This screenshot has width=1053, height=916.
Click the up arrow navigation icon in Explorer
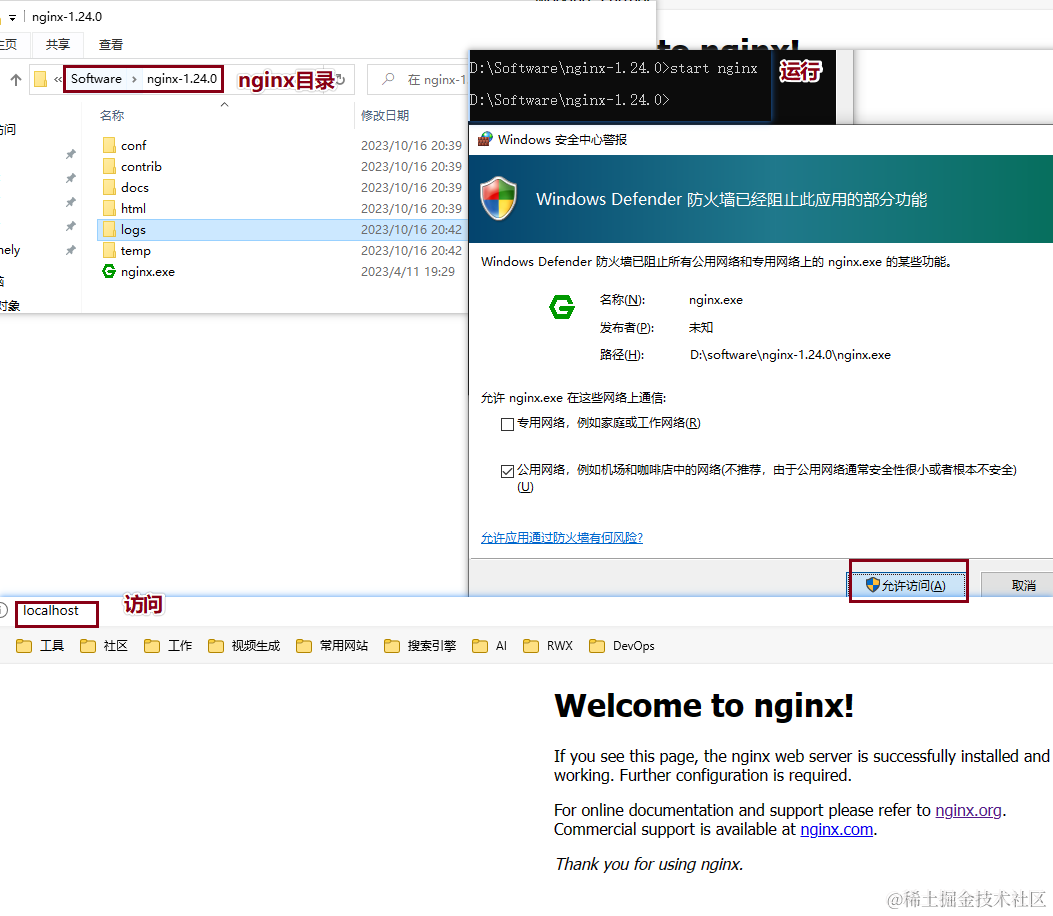(x=16, y=79)
